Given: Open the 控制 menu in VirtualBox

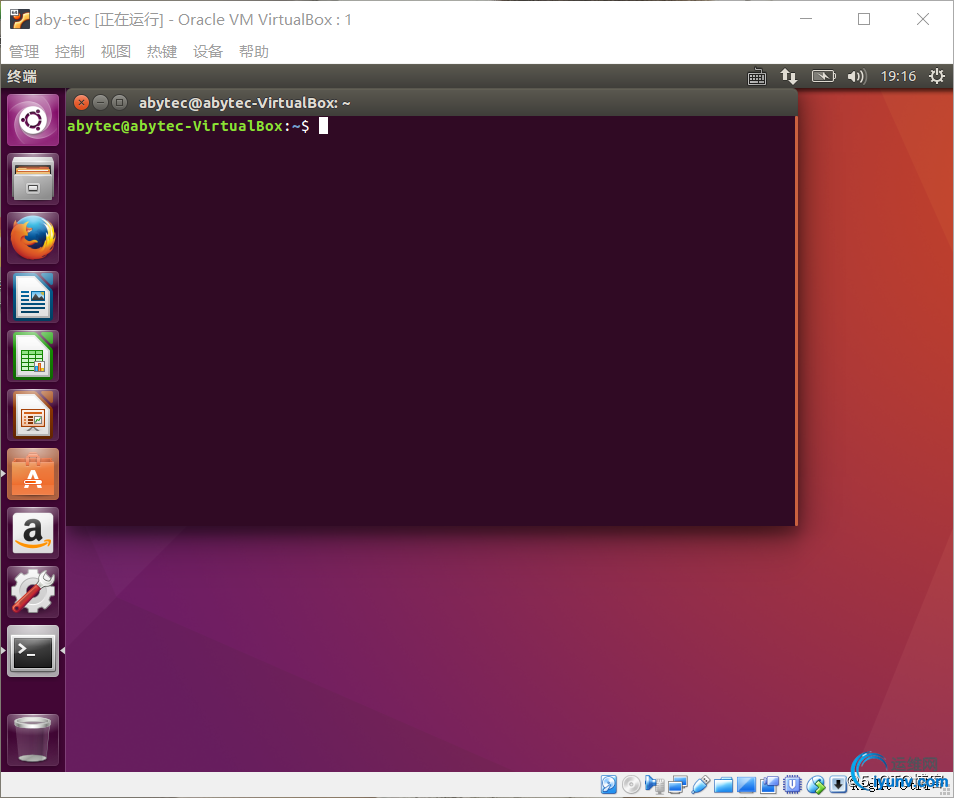Looking at the screenshot, I should pyautogui.click(x=69, y=52).
